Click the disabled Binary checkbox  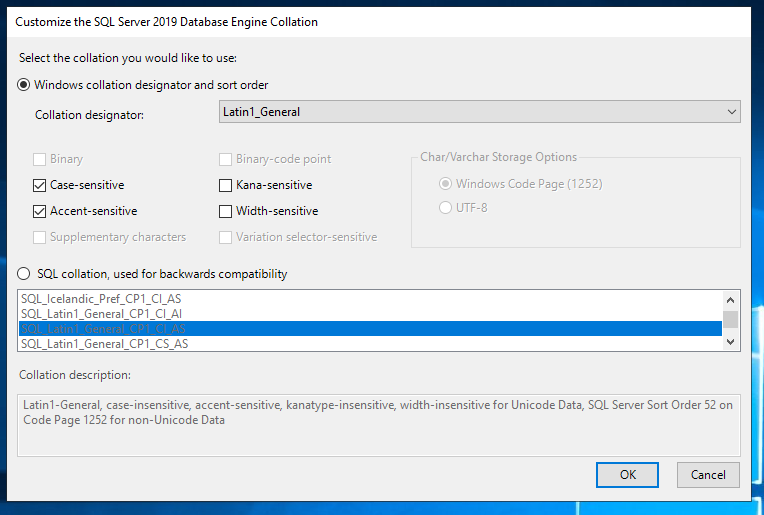tap(39, 159)
